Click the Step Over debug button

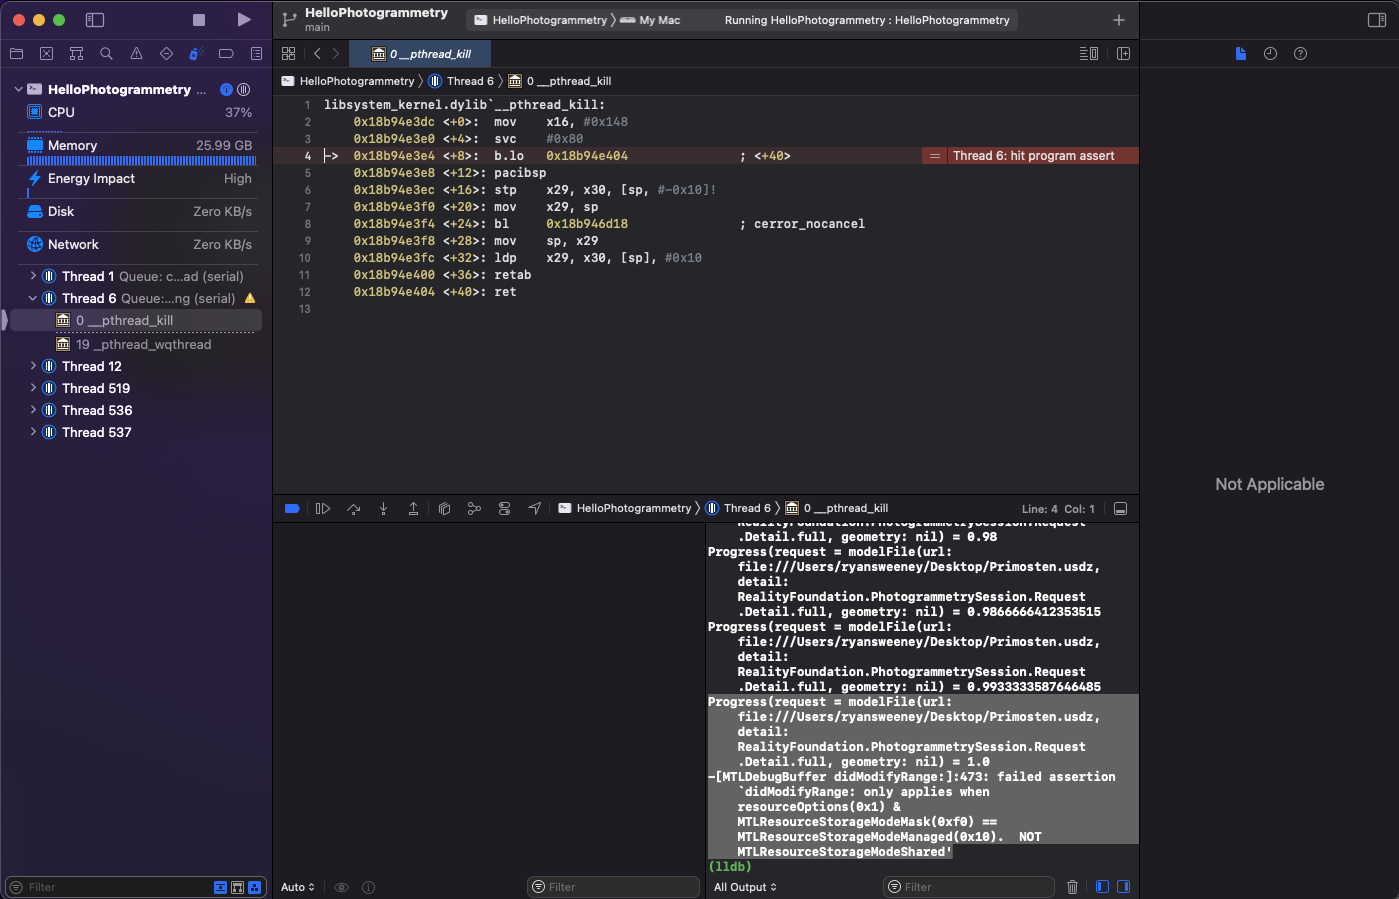[x=353, y=509]
